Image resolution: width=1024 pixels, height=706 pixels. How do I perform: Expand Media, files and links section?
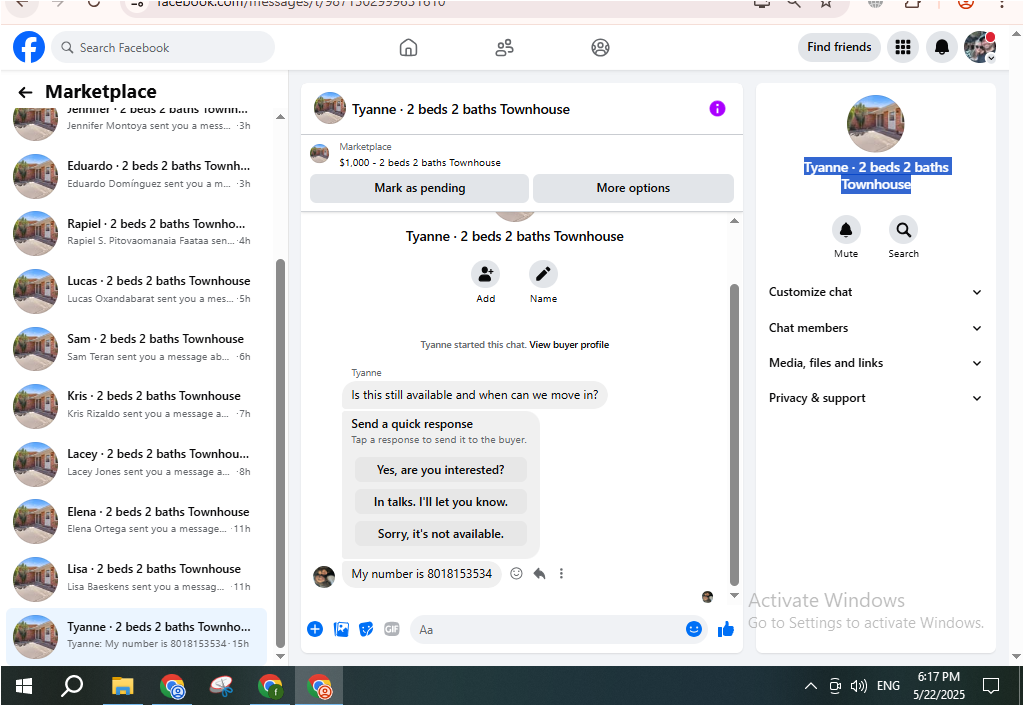pyautogui.click(x=875, y=363)
